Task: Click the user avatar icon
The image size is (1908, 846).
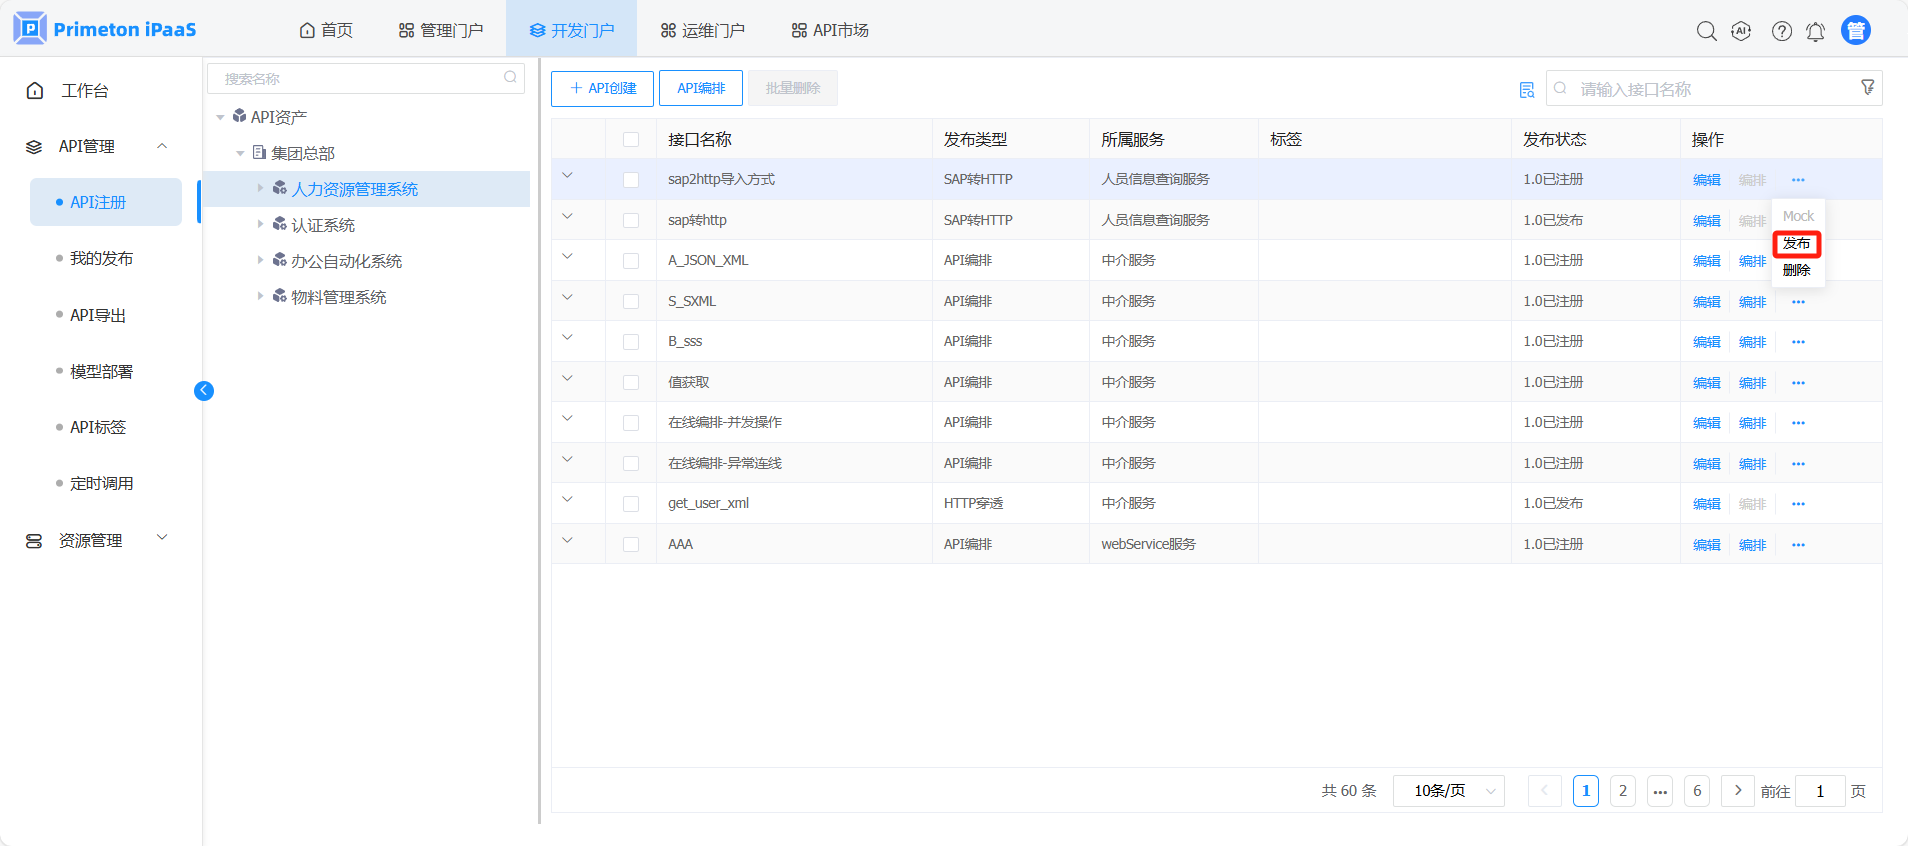Action: [1855, 31]
